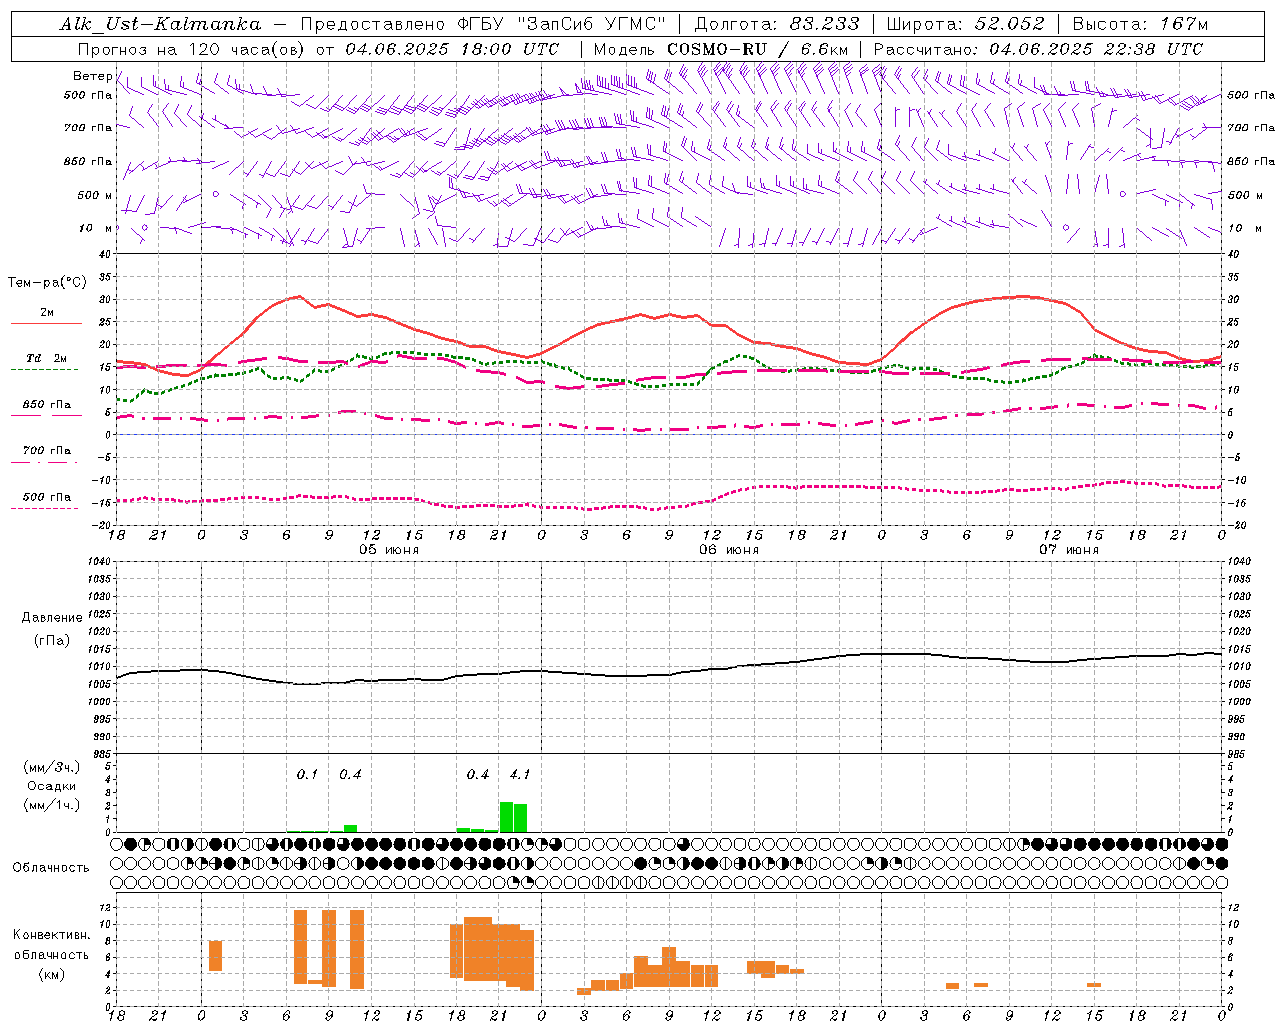Click the elevation text Высота: 167м
The height and width of the screenshot is (1024, 1280).
click(1140, 24)
